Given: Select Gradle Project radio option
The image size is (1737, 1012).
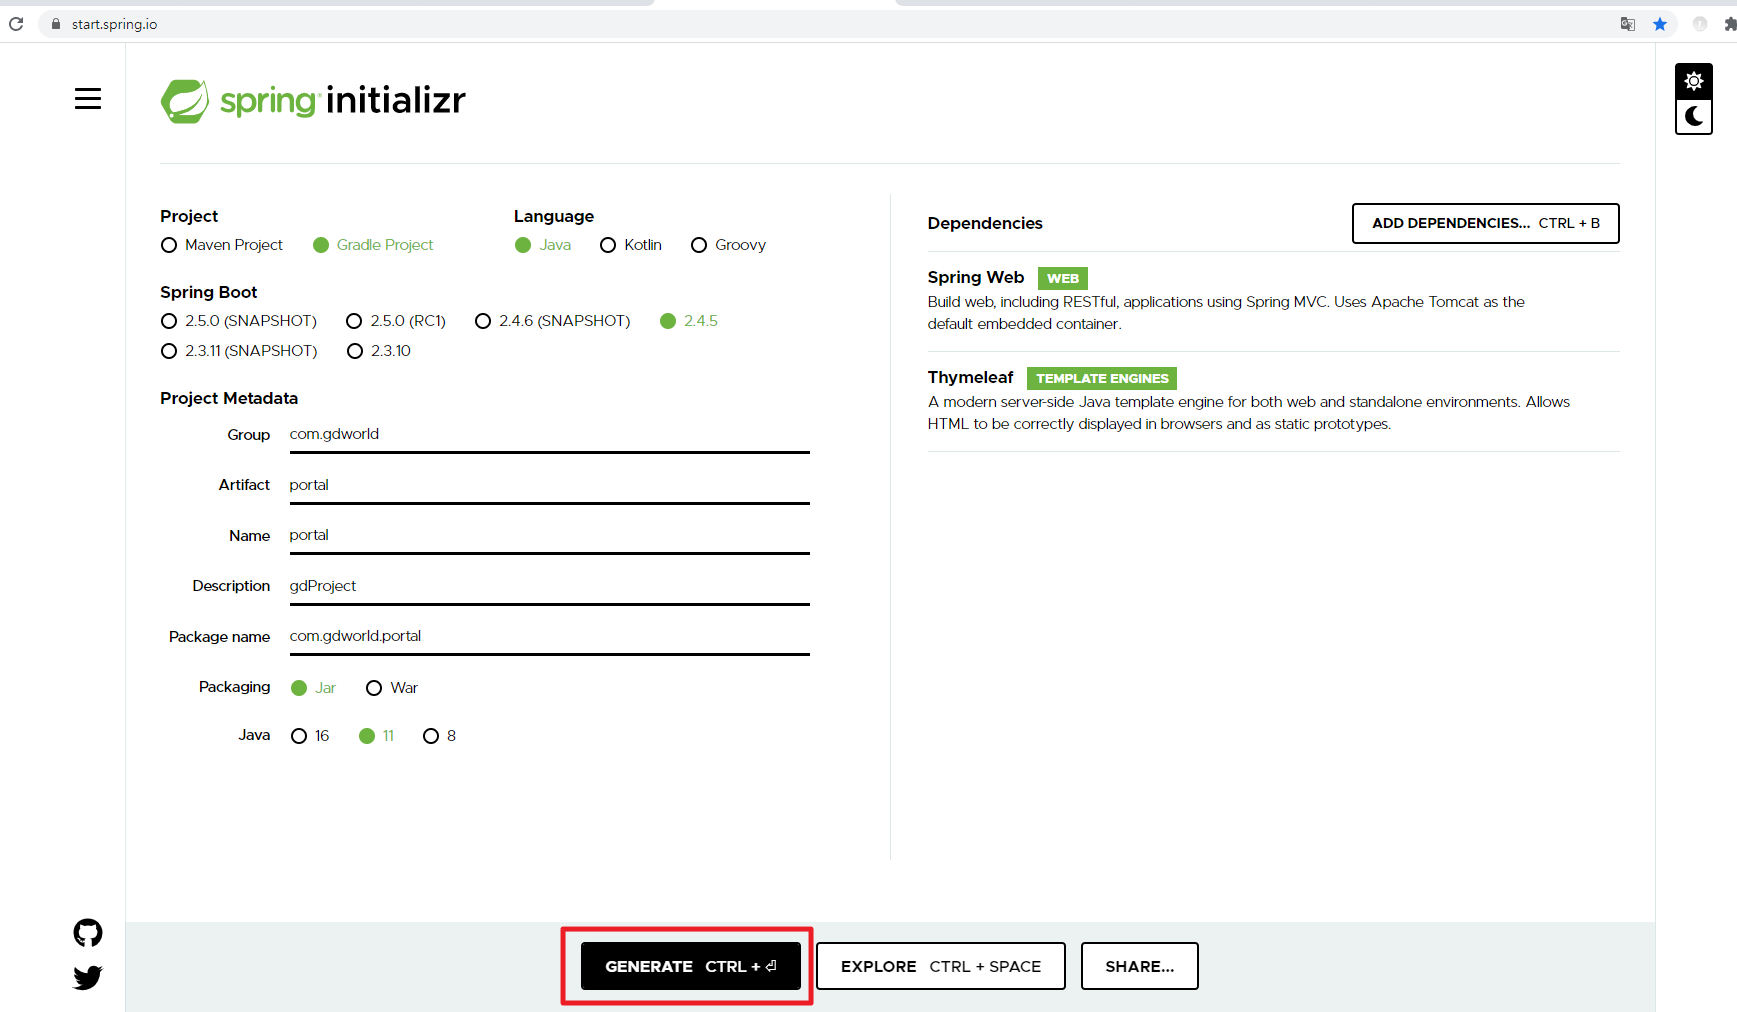Looking at the screenshot, I should point(373,245).
